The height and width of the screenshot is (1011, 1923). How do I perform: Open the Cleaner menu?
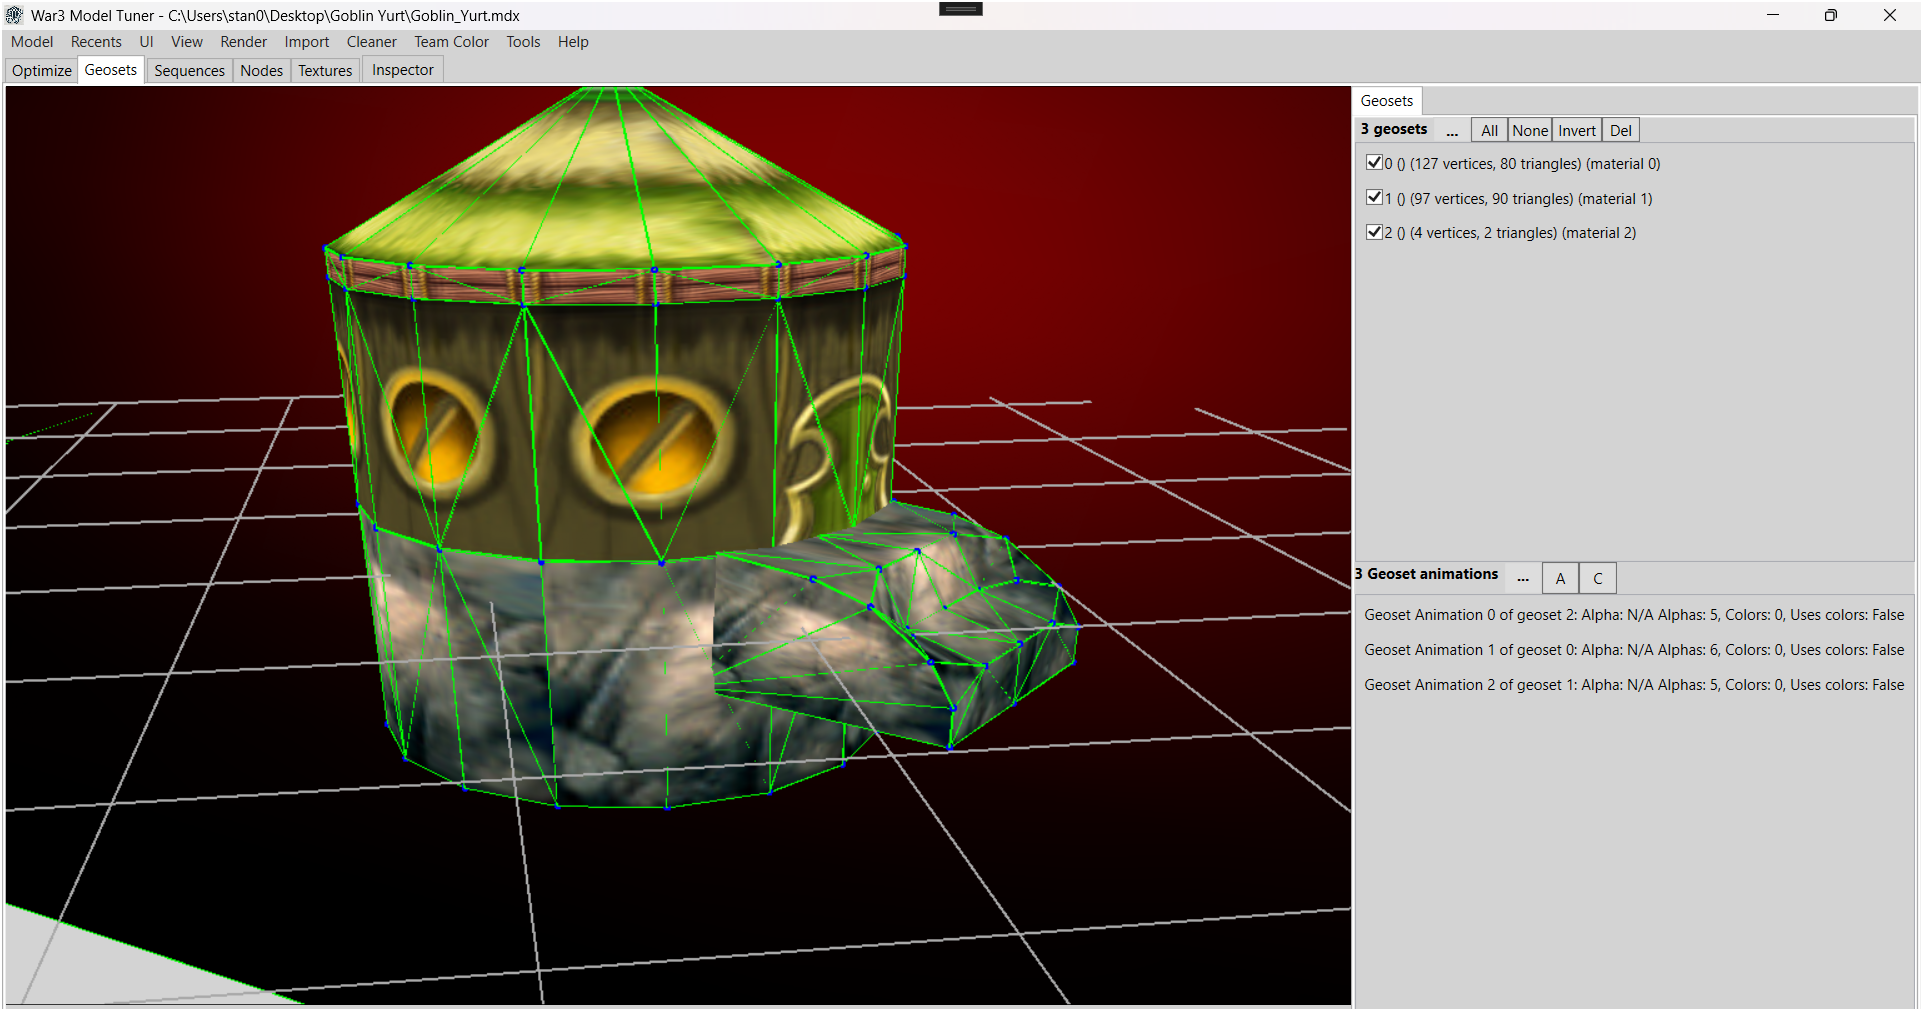(x=372, y=42)
